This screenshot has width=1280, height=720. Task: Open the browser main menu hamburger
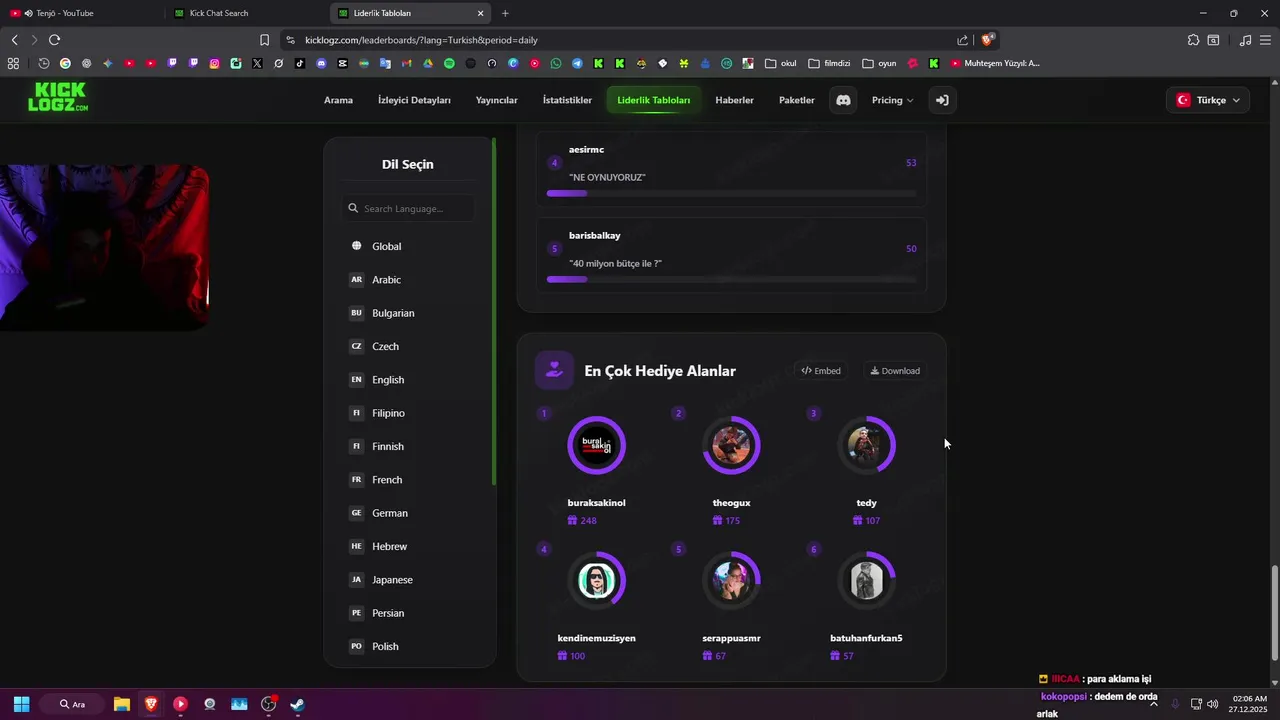1266,40
